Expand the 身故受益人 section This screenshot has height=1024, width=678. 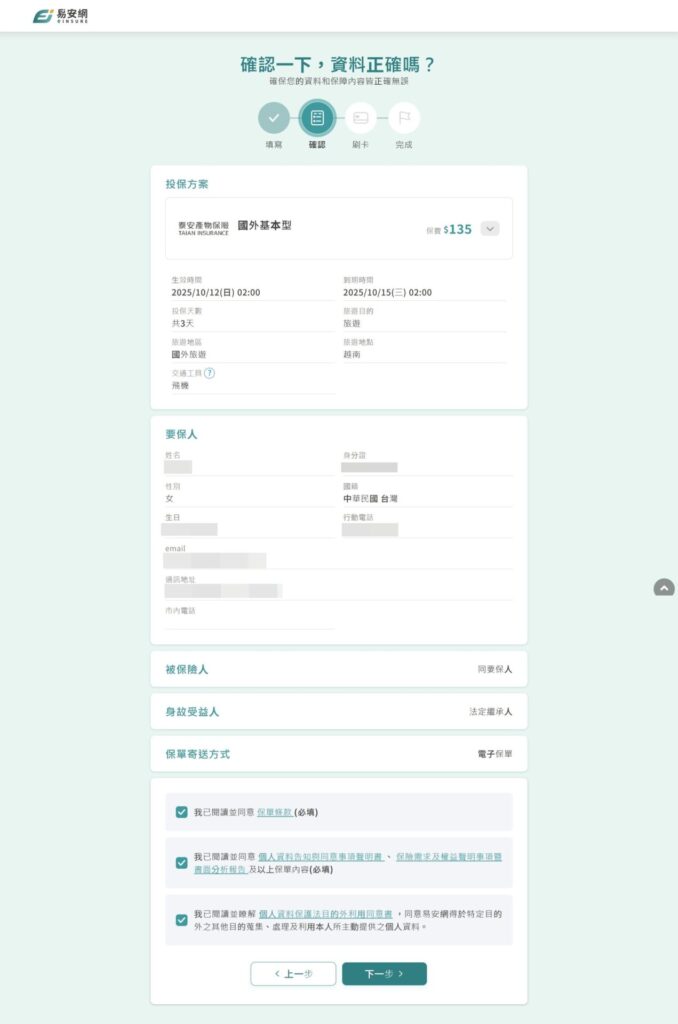pos(338,711)
